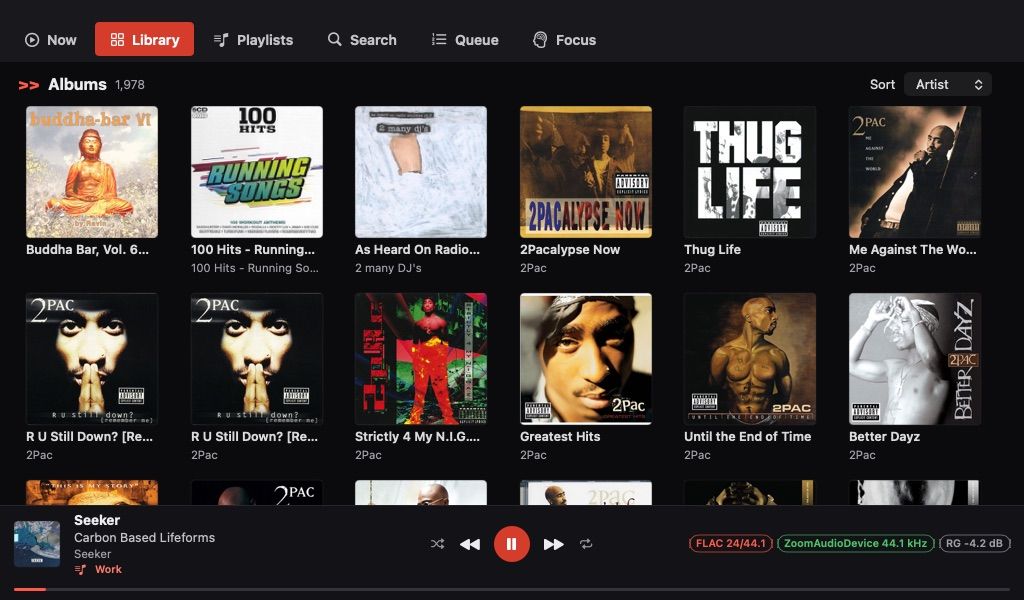Open the Now playing tab

50,40
